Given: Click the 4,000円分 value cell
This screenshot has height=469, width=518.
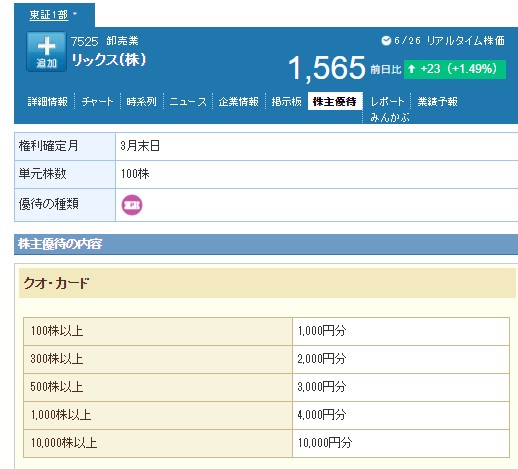Looking at the screenshot, I should pyautogui.click(x=401, y=415).
